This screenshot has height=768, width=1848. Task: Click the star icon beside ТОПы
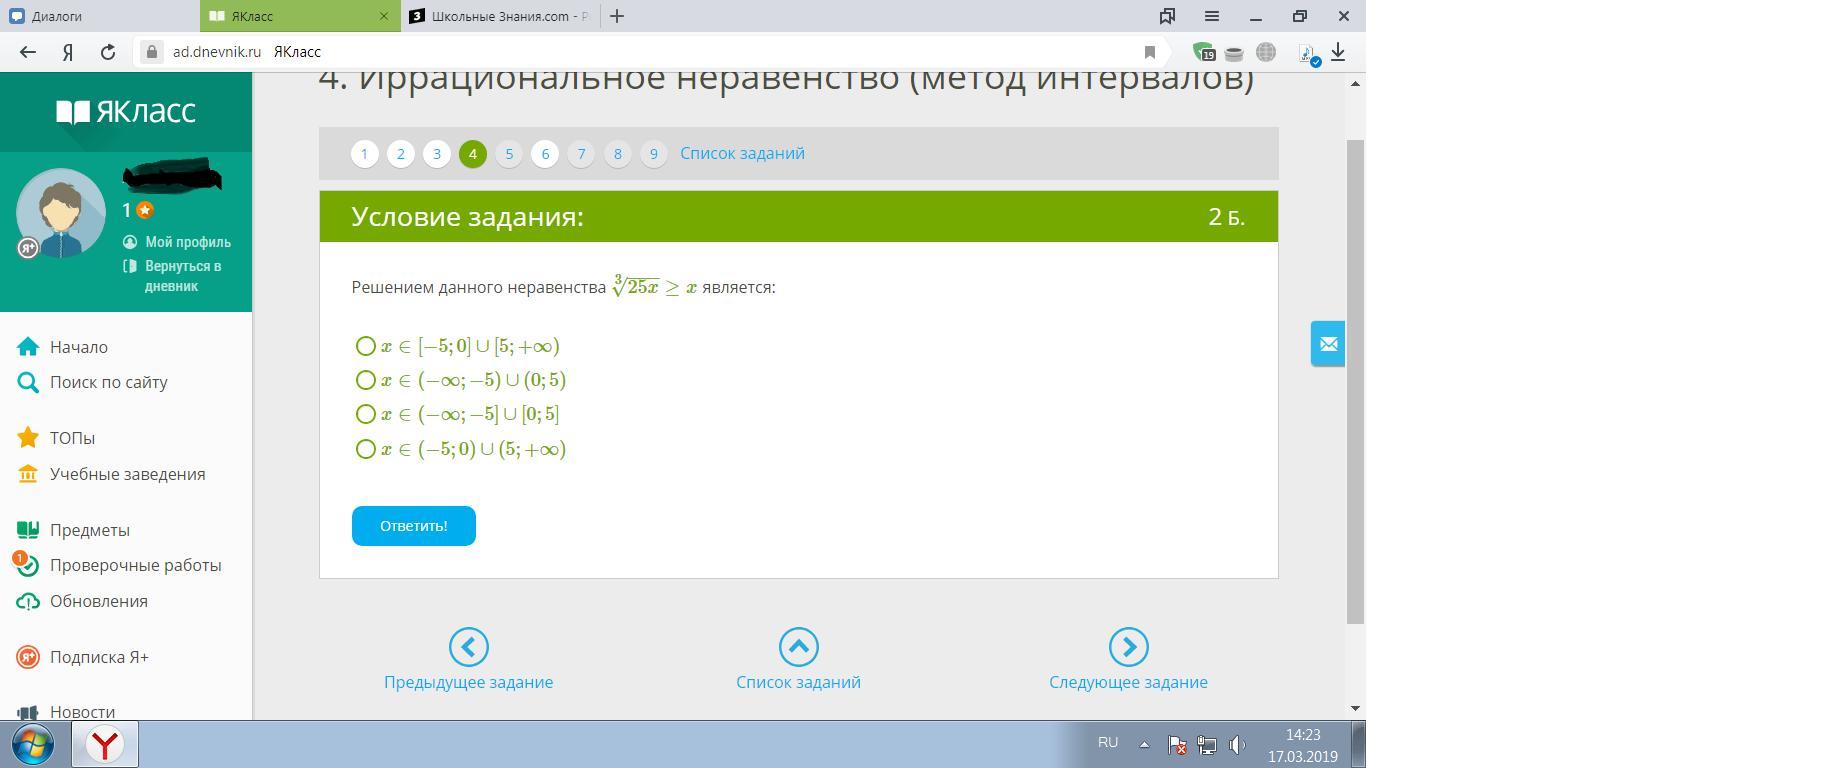tap(28, 438)
